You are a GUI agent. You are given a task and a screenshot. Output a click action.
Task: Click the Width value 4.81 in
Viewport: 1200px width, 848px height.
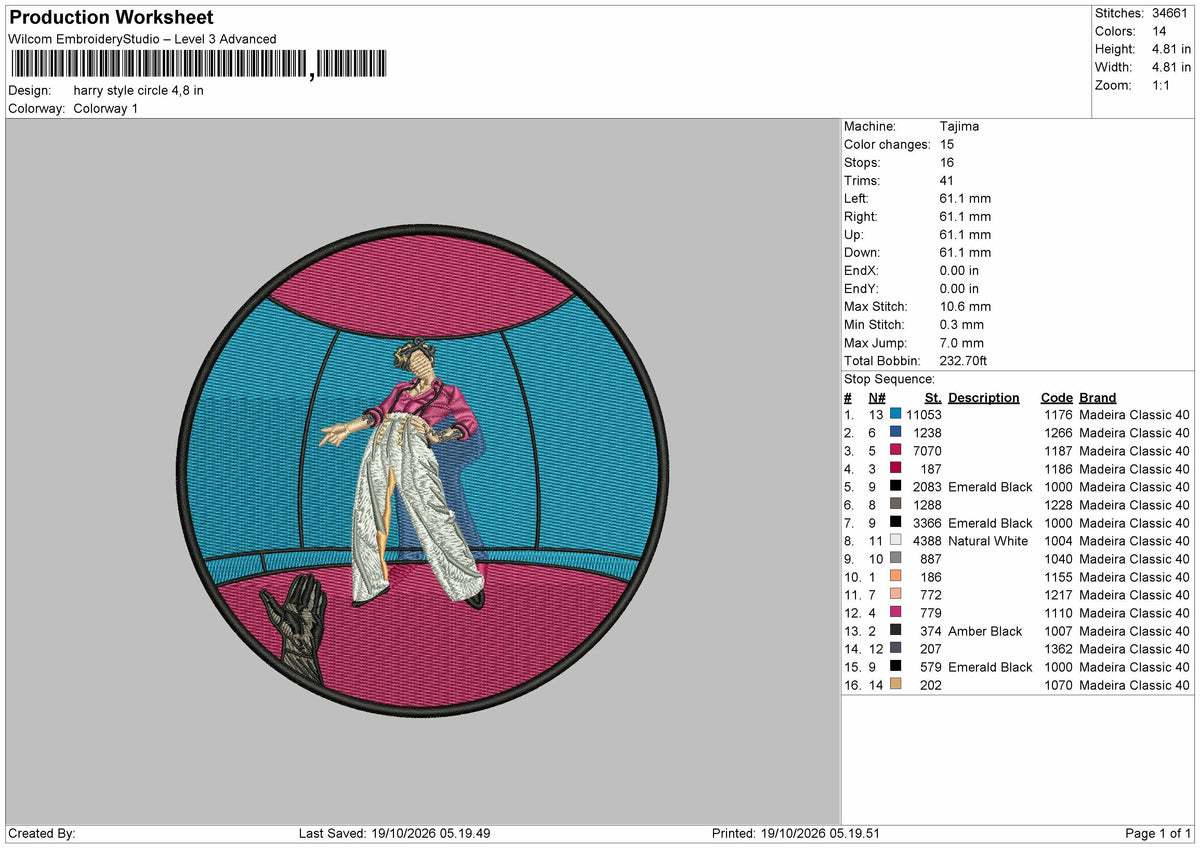pyautogui.click(x=1171, y=67)
